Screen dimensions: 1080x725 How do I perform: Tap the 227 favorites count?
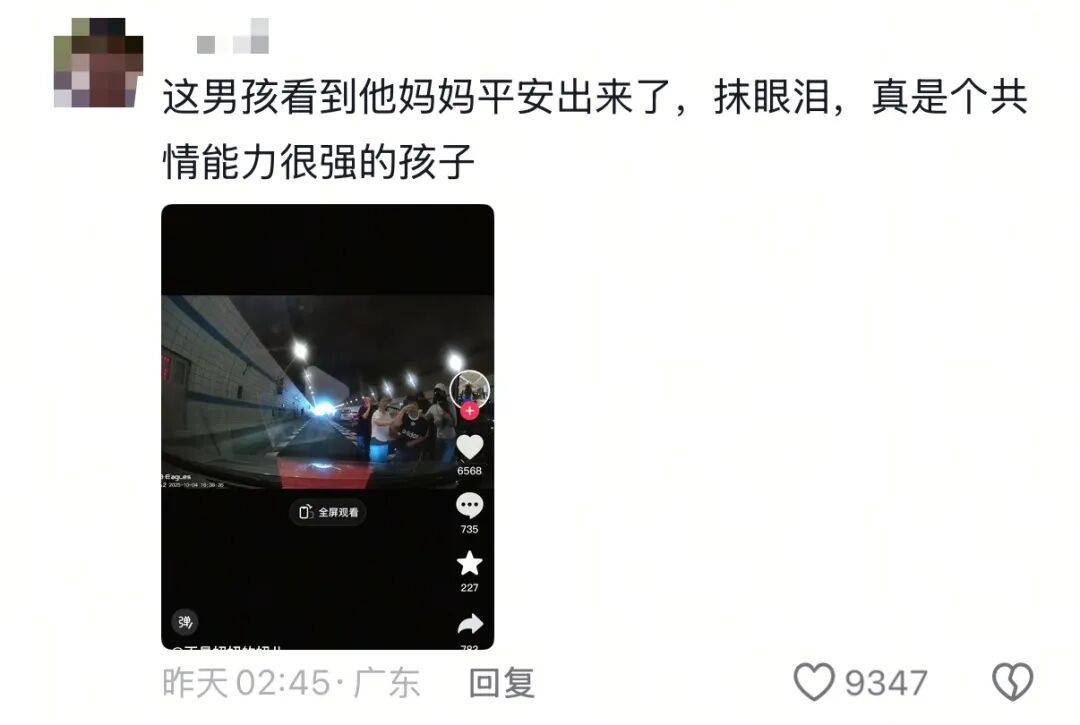[x=470, y=587]
